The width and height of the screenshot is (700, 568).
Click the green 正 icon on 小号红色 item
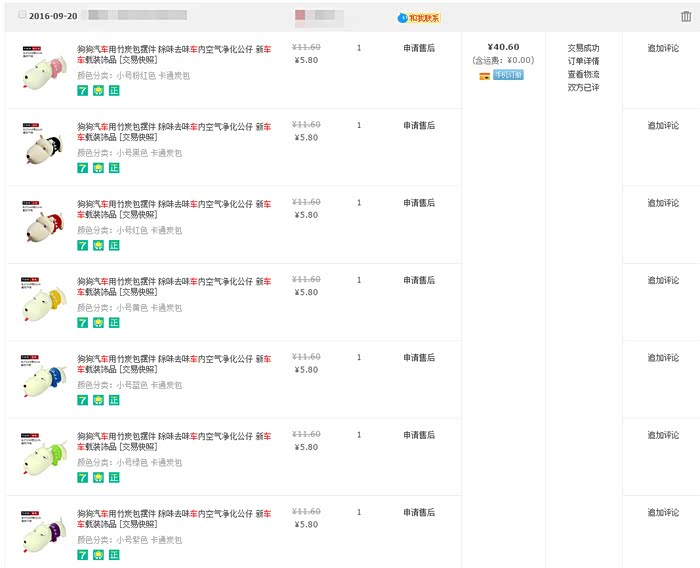point(114,245)
